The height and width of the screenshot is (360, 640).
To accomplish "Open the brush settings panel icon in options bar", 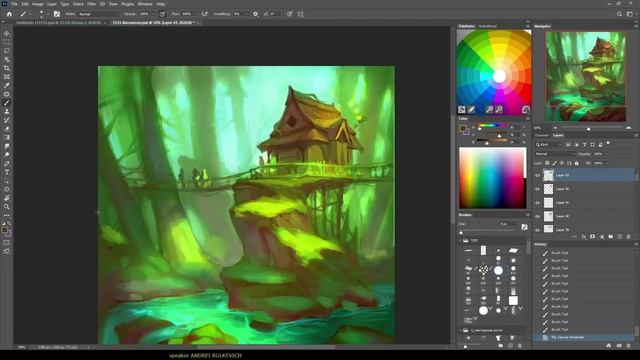I will (57, 14).
